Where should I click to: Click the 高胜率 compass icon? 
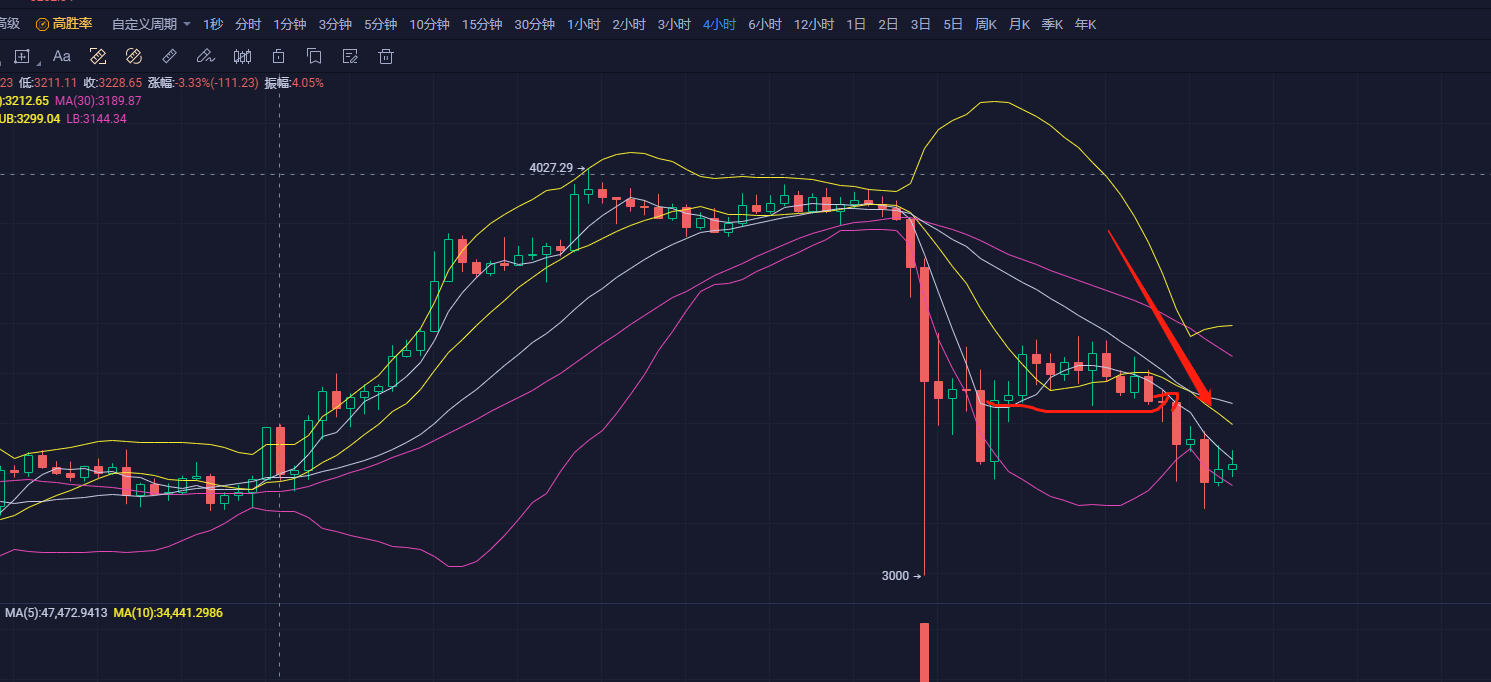coord(42,23)
